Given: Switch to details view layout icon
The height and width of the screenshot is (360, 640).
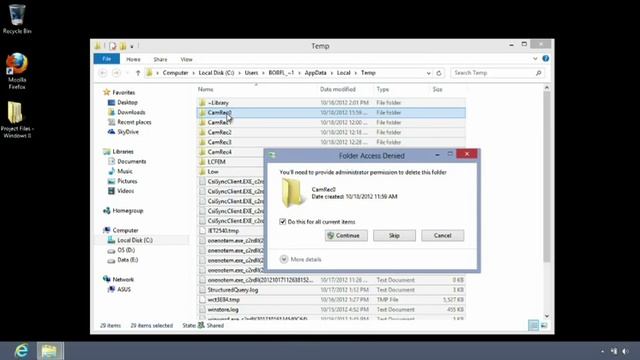Looking at the screenshot, I should pos(533,325).
